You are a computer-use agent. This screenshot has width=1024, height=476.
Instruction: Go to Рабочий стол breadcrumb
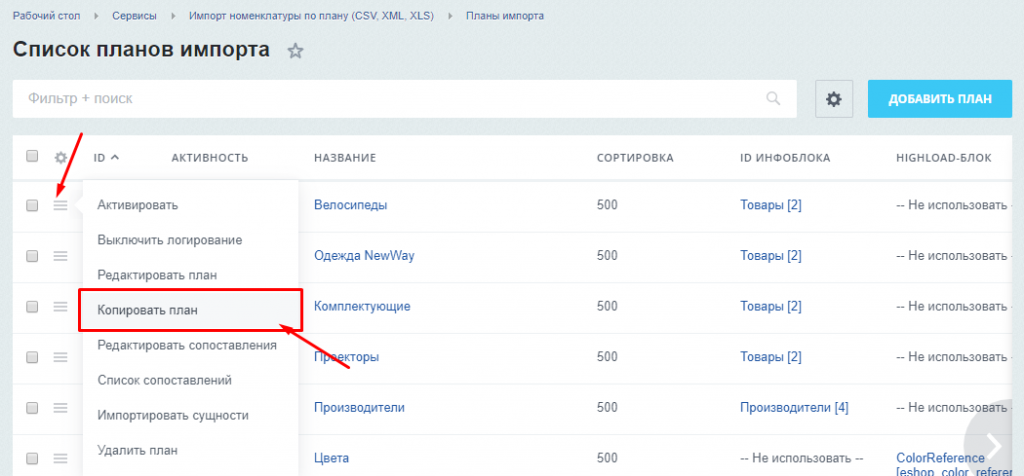coord(46,16)
